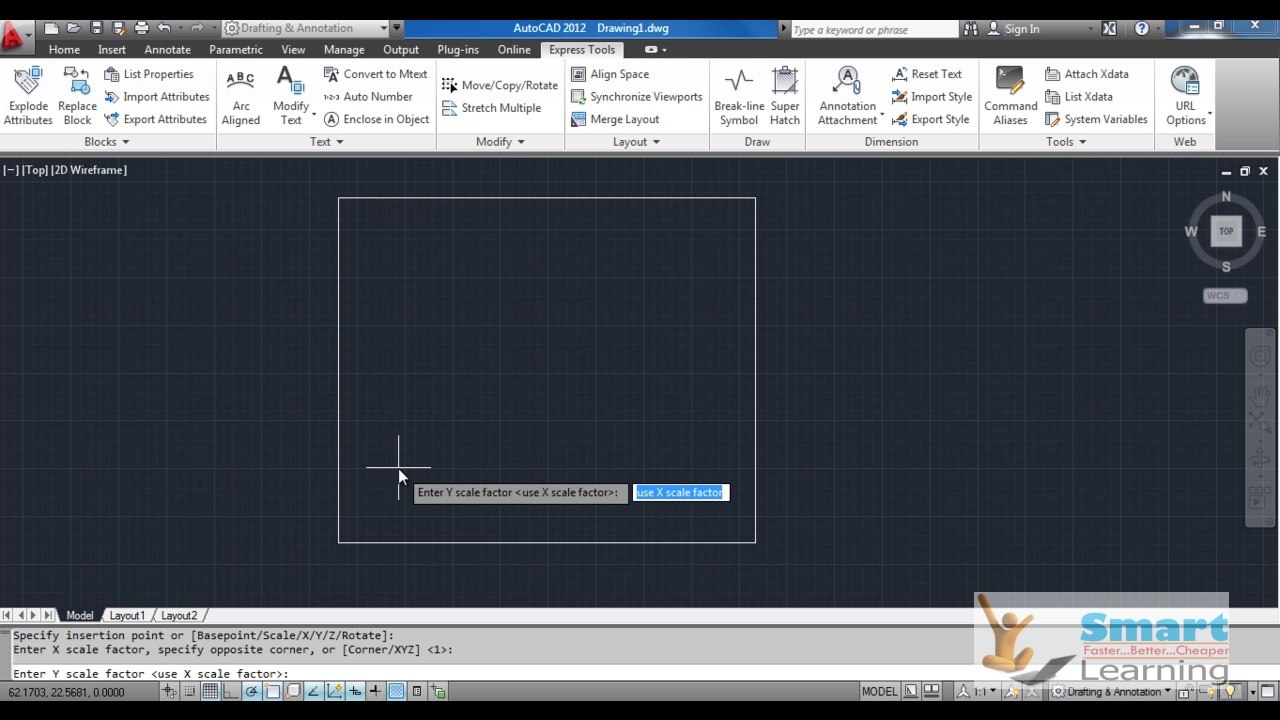
Task: Switch to the Layout2 tab
Action: coord(179,615)
